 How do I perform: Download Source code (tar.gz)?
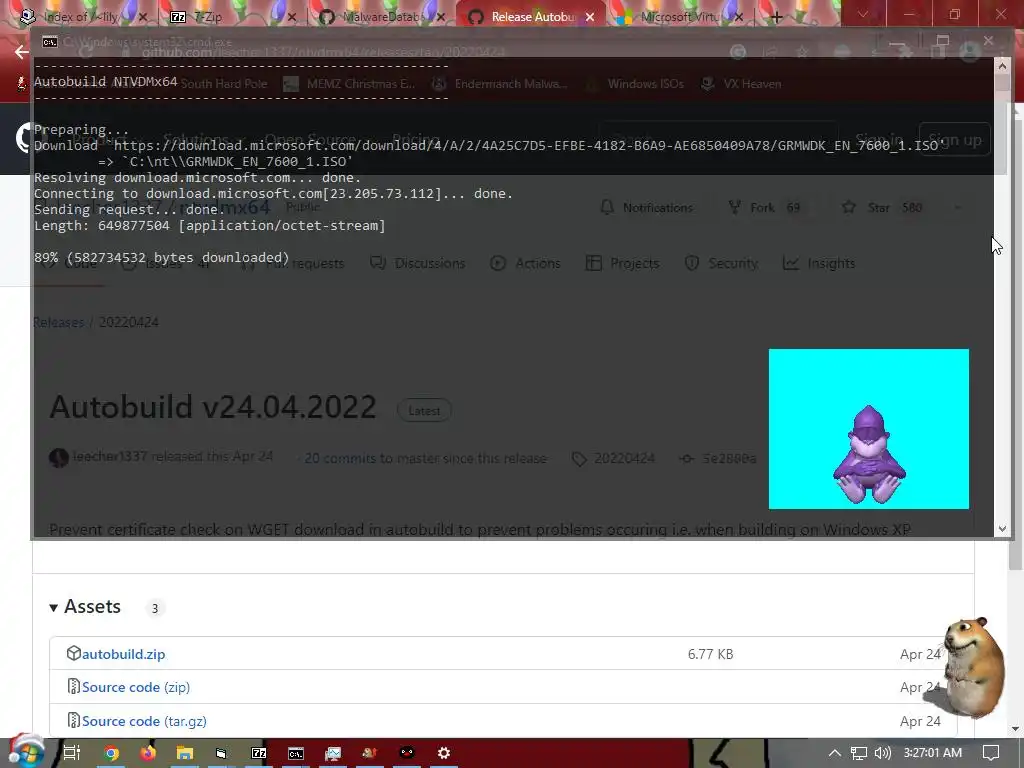[x=144, y=721]
